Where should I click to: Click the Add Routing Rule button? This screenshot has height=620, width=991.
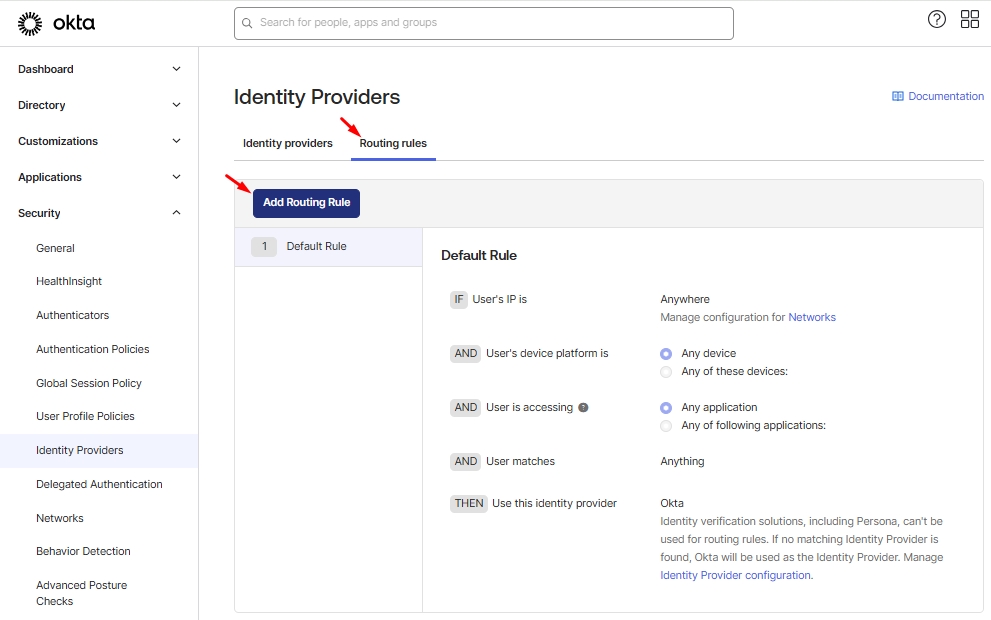[x=306, y=203]
